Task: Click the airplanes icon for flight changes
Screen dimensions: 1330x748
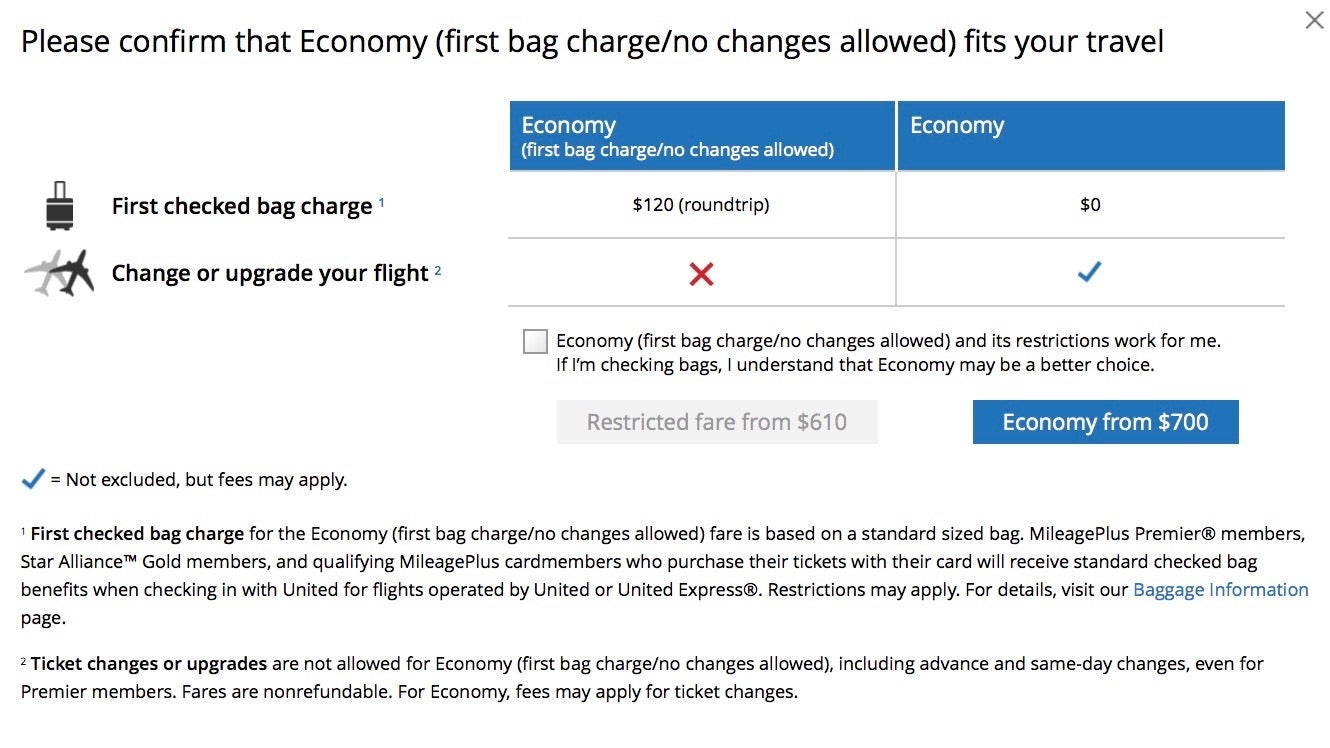Action: pos(60,273)
